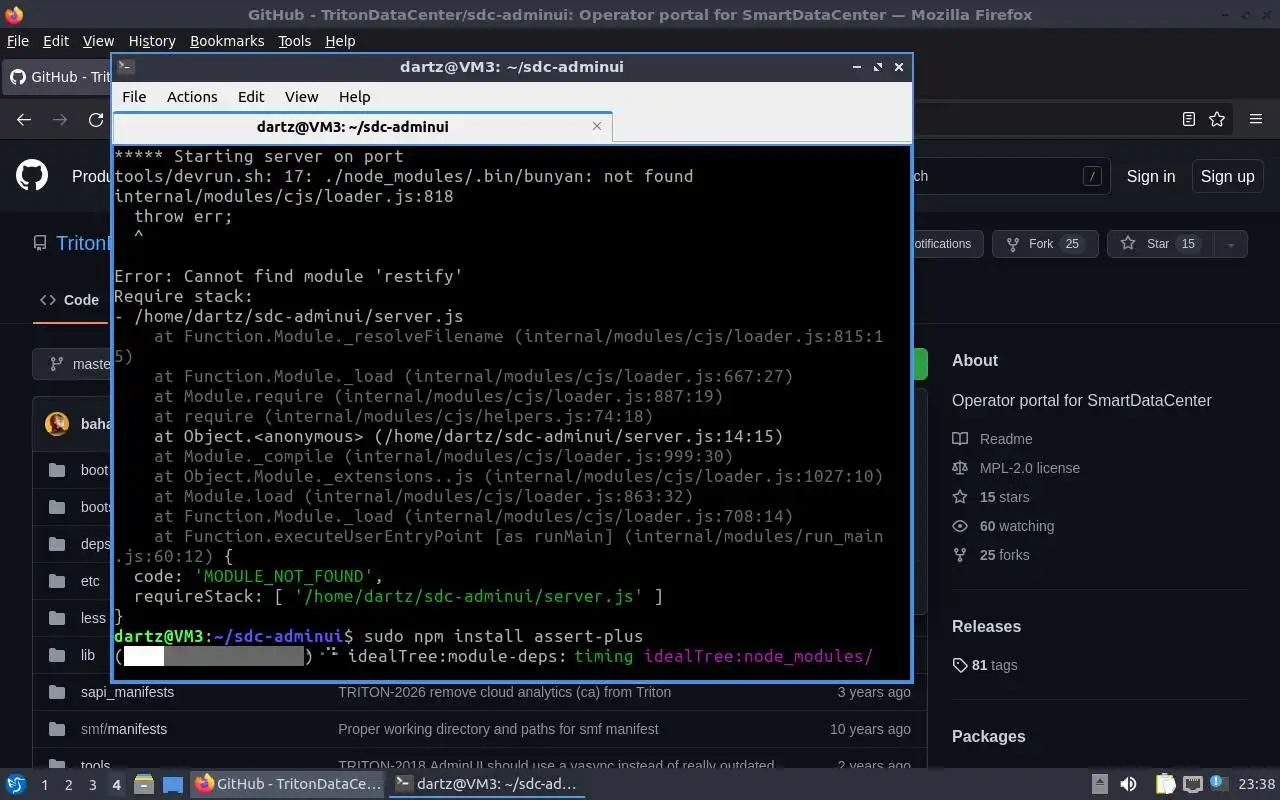Viewport: 1280px width, 800px height.
Task: Open the terminal window menu icon in titlebar
Action: 126,67
